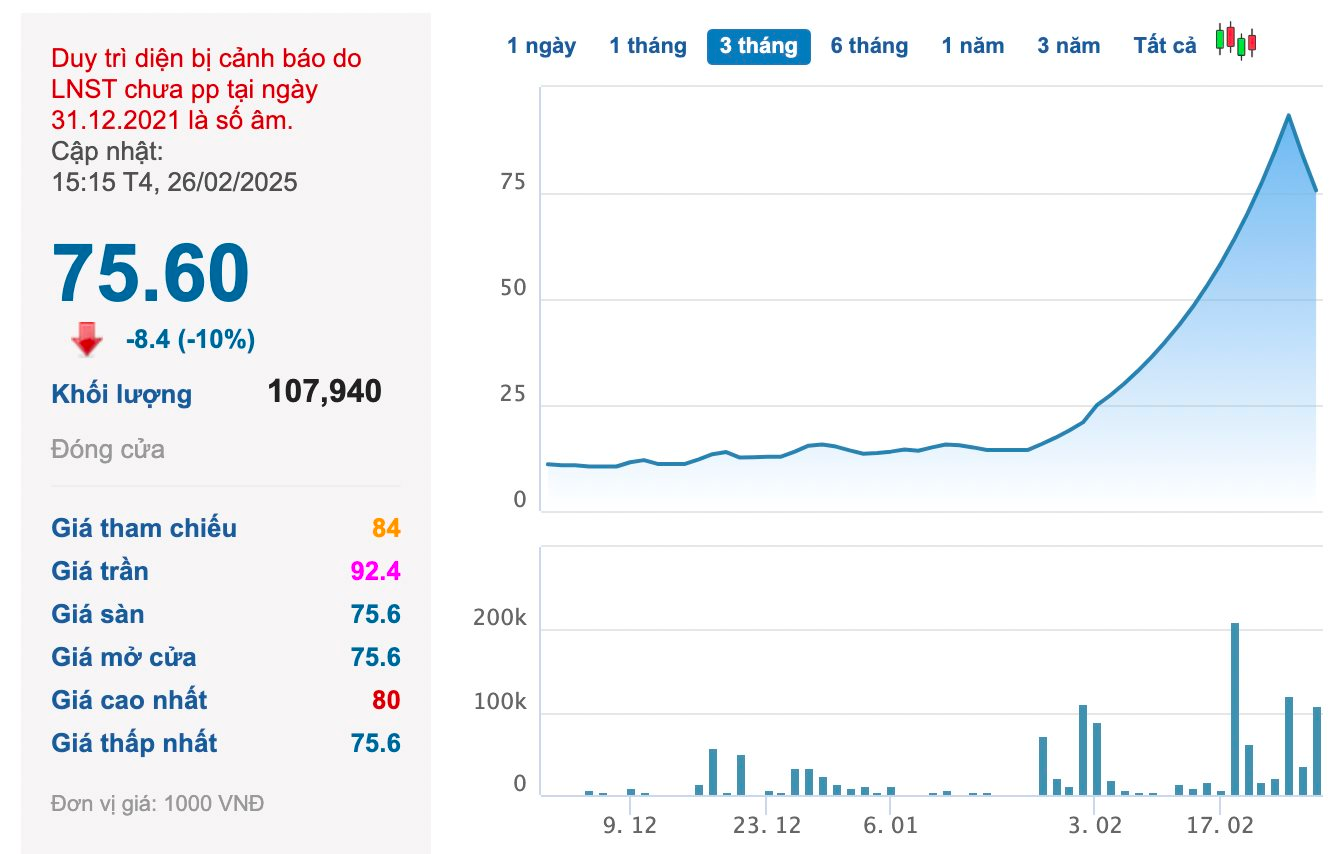
Task: Click the 'Đóng cửa' status text
Action: click(108, 449)
